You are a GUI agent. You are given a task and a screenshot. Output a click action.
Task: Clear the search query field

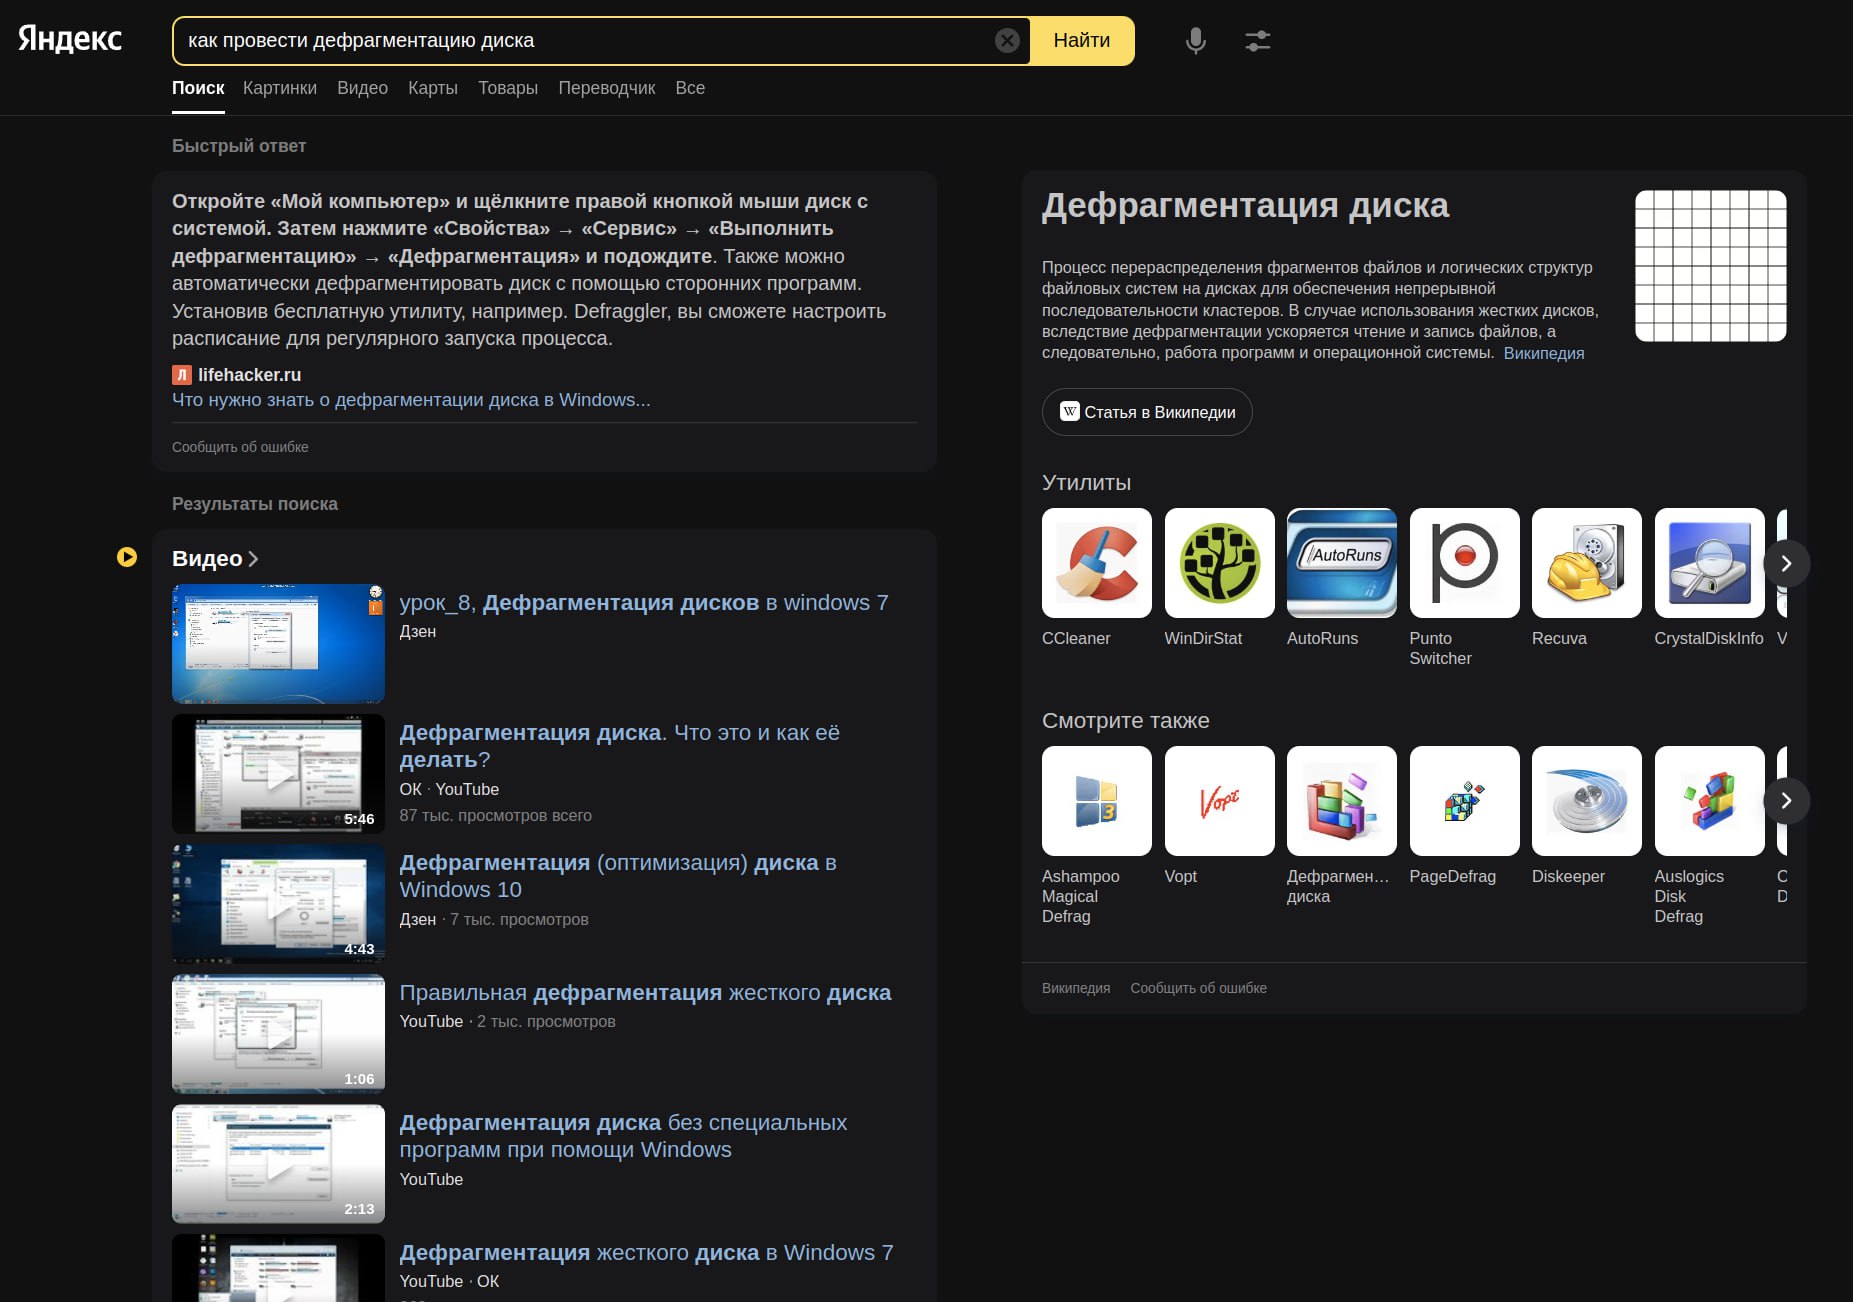pyautogui.click(x=1007, y=40)
